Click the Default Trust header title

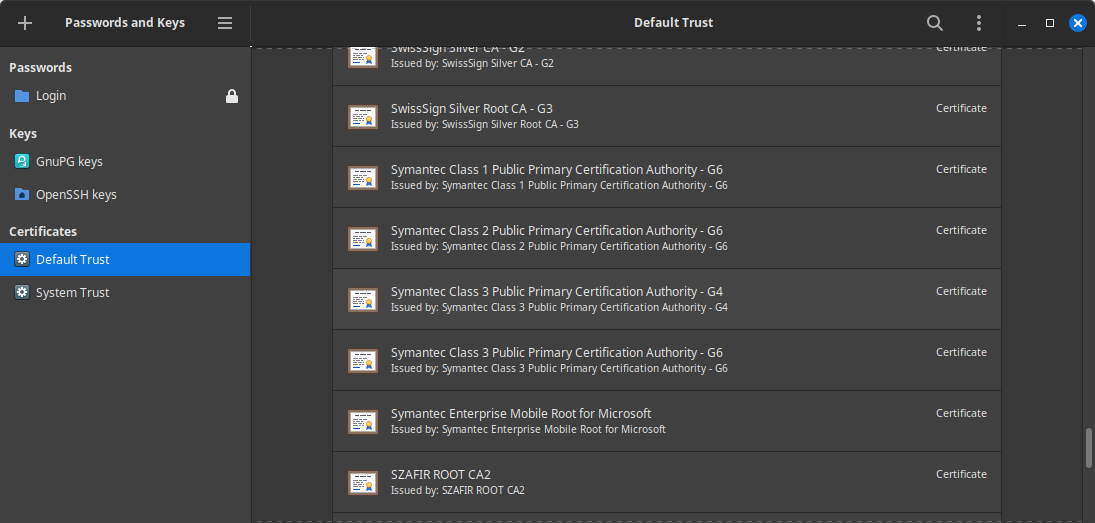pyautogui.click(x=673, y=22)
